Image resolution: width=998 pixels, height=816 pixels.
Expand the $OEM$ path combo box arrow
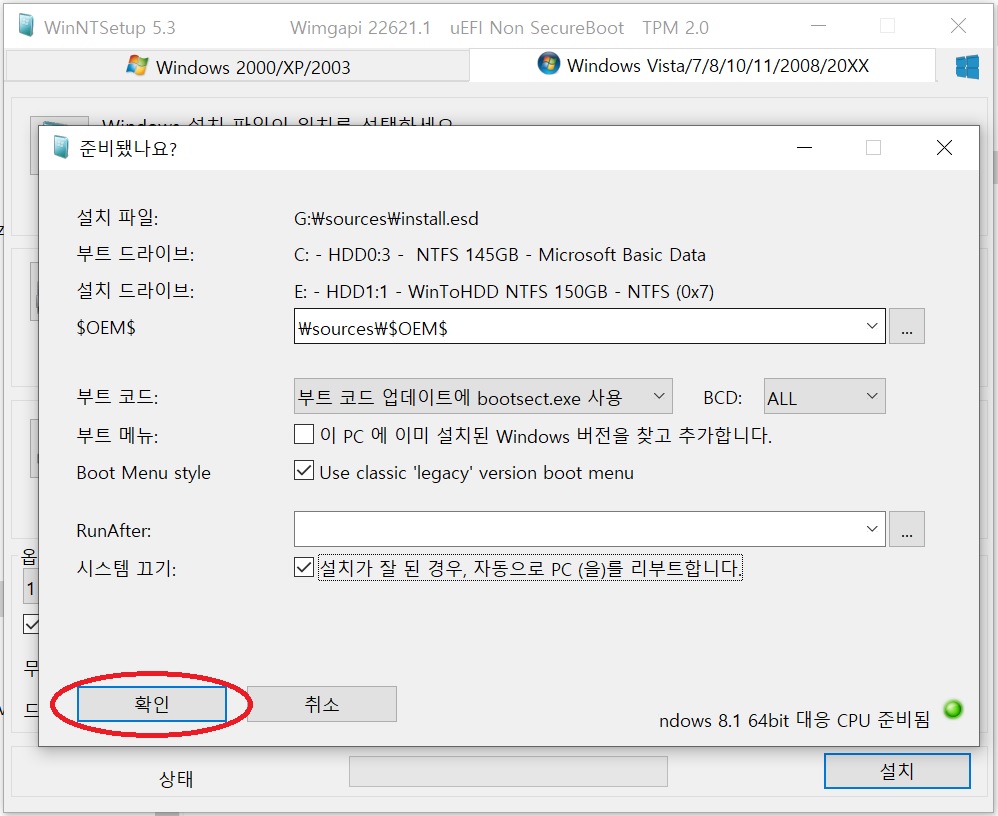coord(872,327)
